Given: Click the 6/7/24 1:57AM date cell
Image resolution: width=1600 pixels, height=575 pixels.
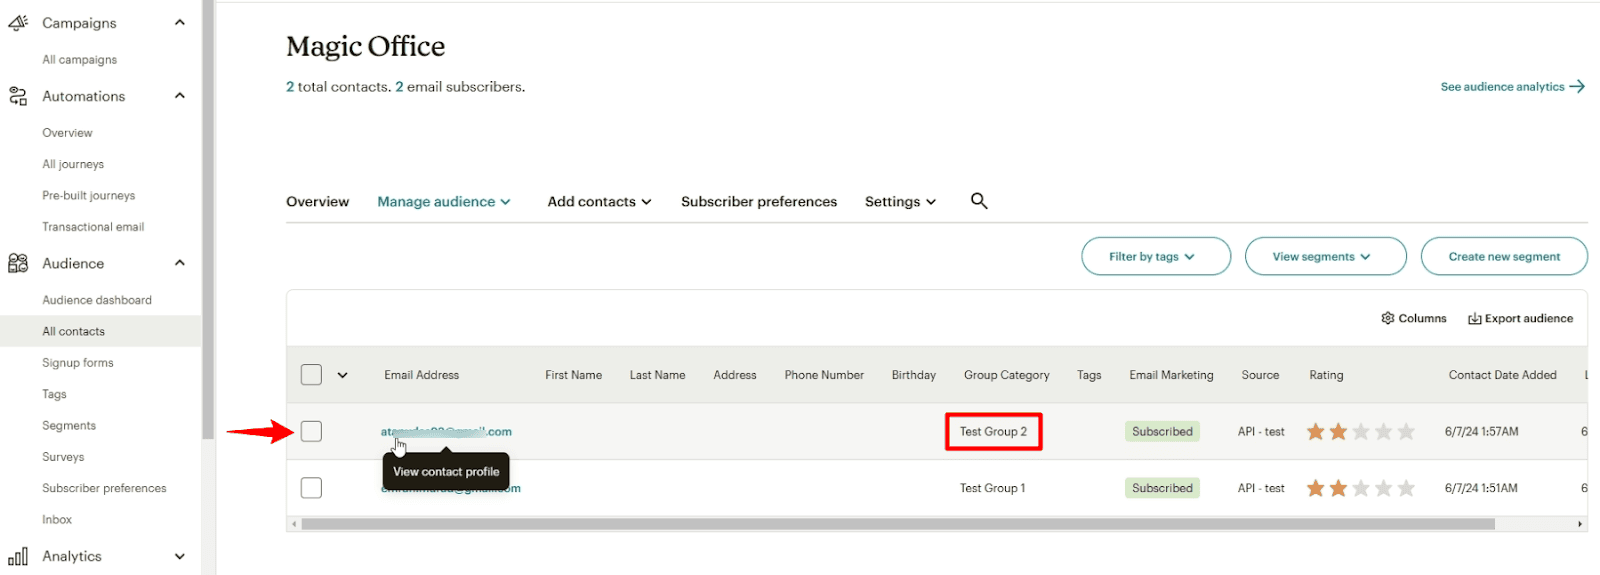Looking at the screenshot, I should point(1481,431).
